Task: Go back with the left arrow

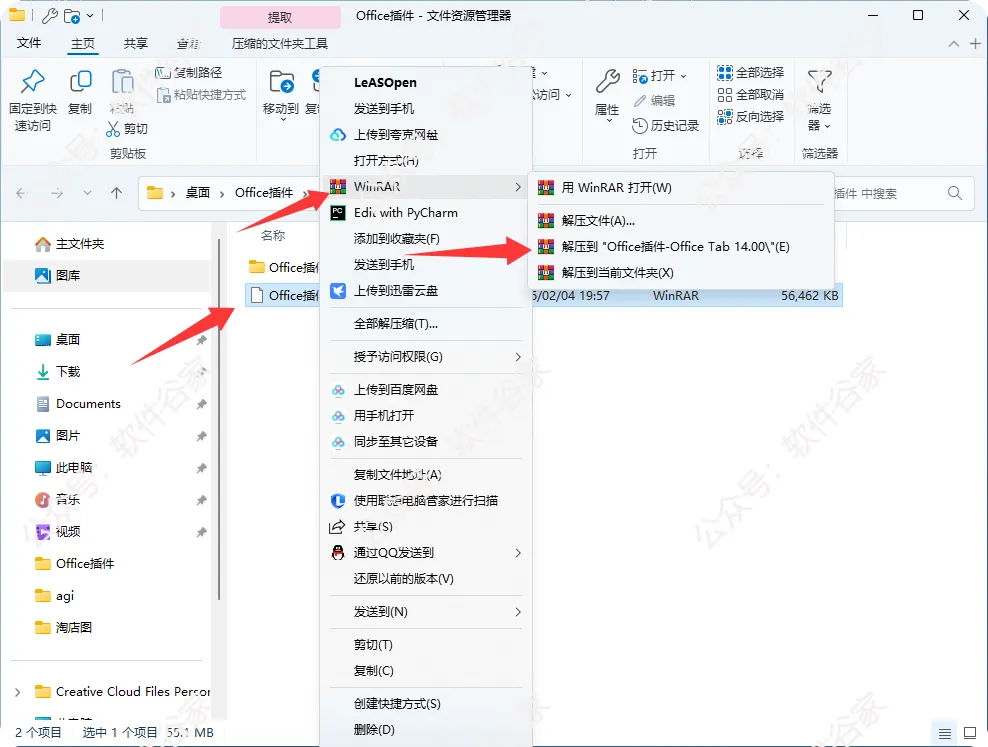Action: click(x=21, y=193)
